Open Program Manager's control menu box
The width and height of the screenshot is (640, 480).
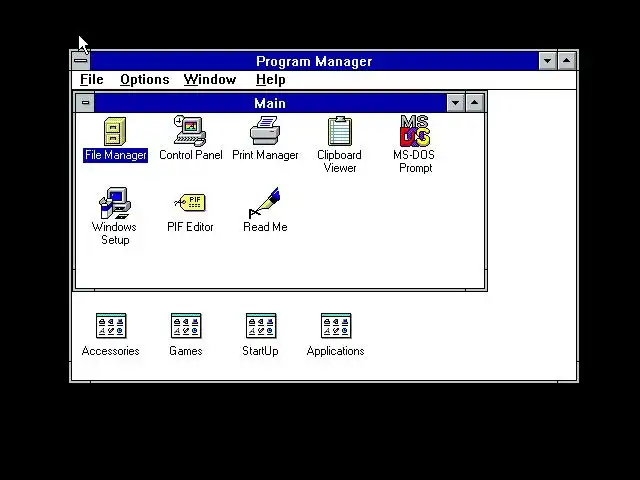point(81,61)
